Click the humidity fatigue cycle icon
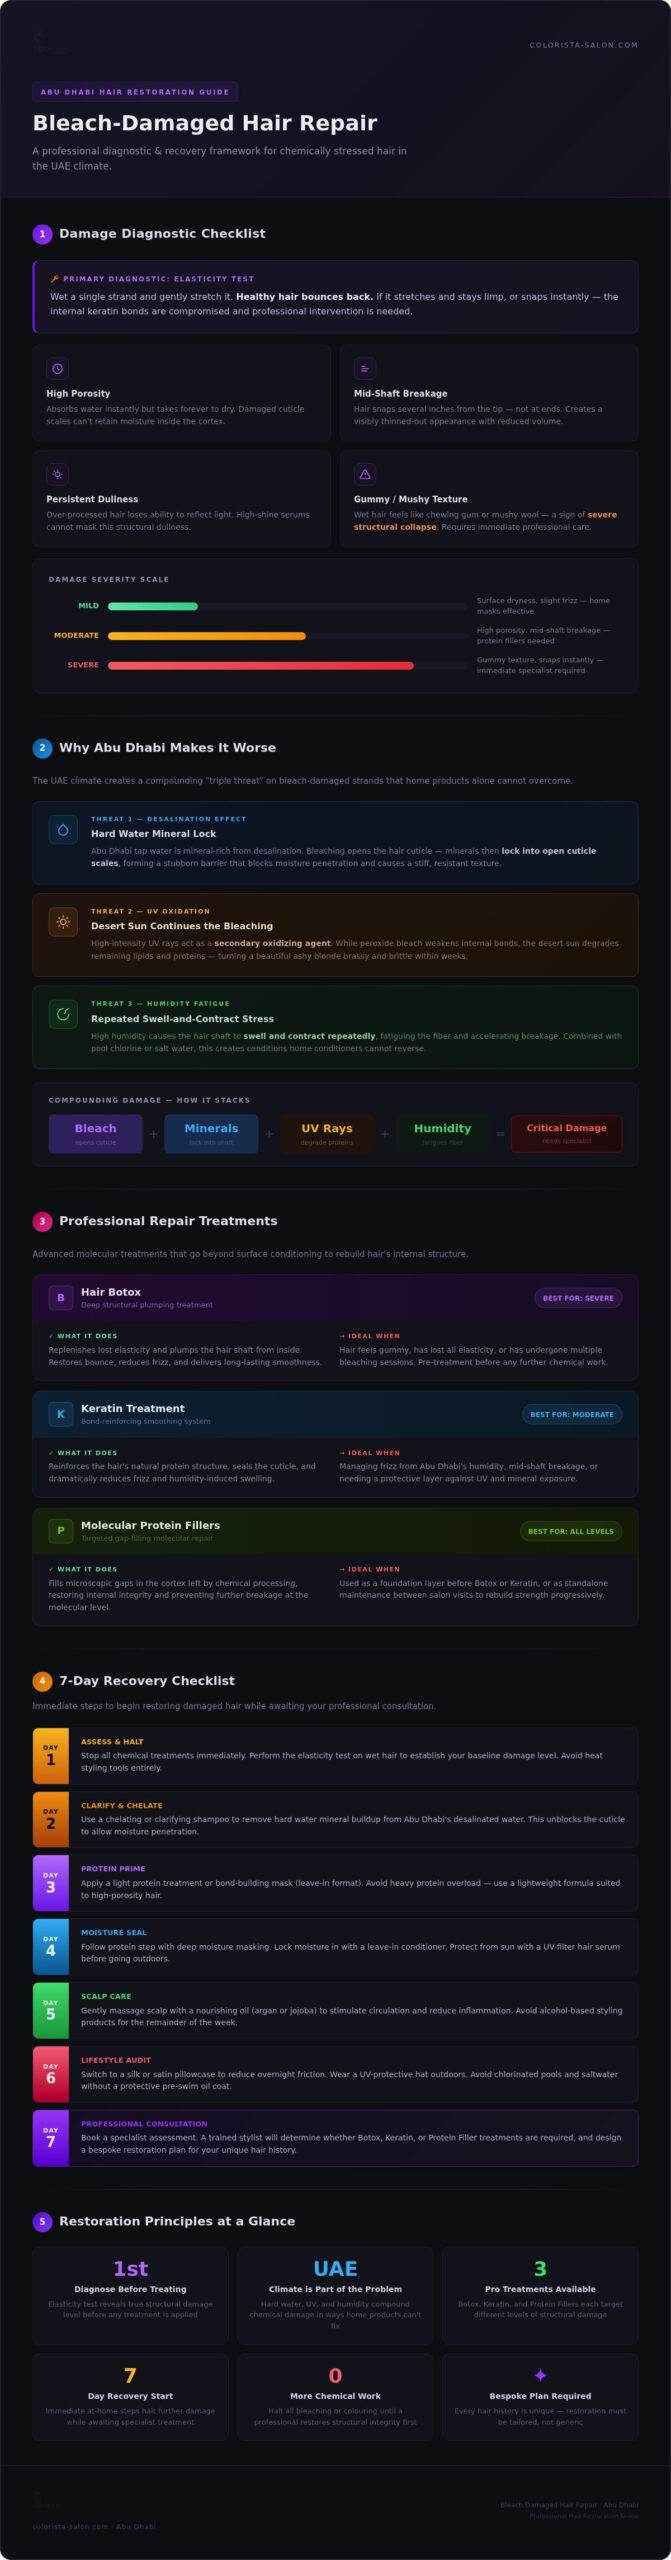671x2560 pixels. 63,1014
